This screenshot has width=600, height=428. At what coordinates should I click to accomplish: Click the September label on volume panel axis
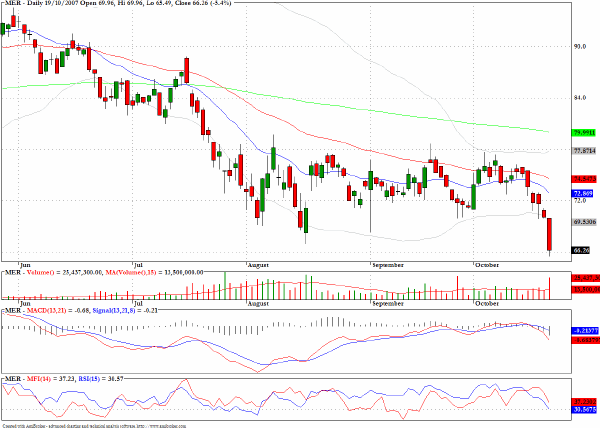[x=388, y=303]
